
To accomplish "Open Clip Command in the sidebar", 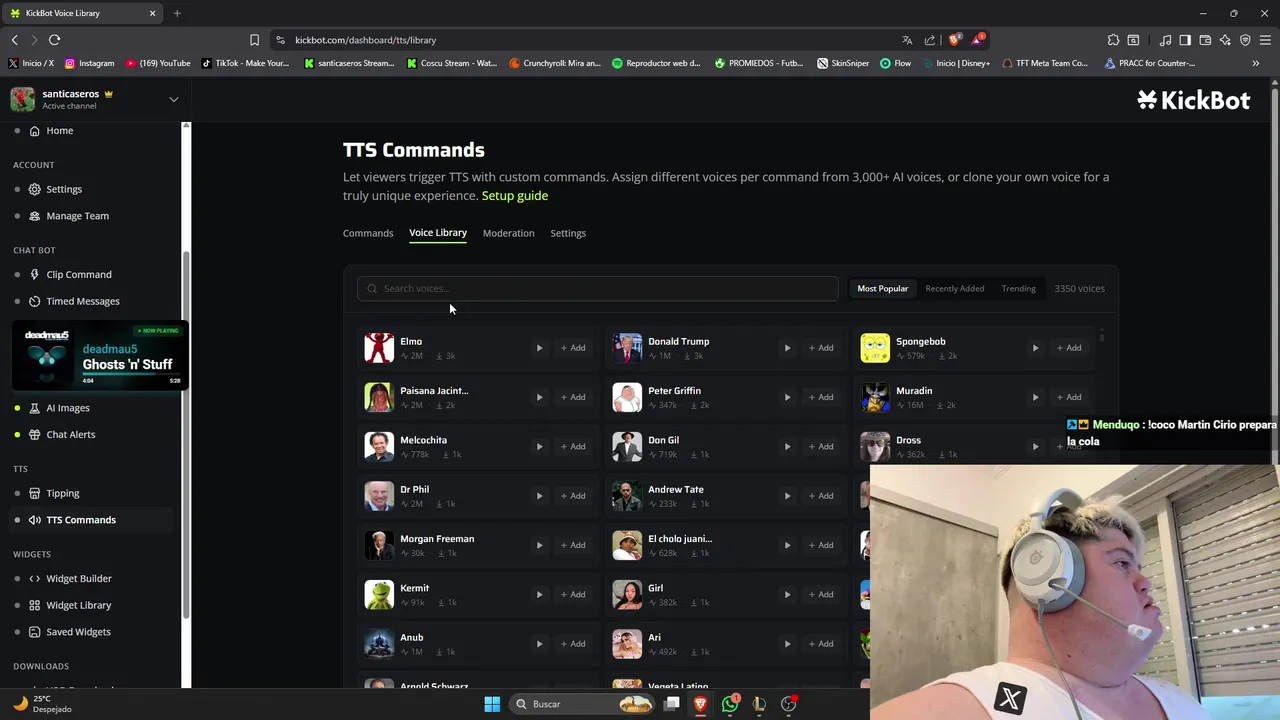I will (x=79, y=274).
